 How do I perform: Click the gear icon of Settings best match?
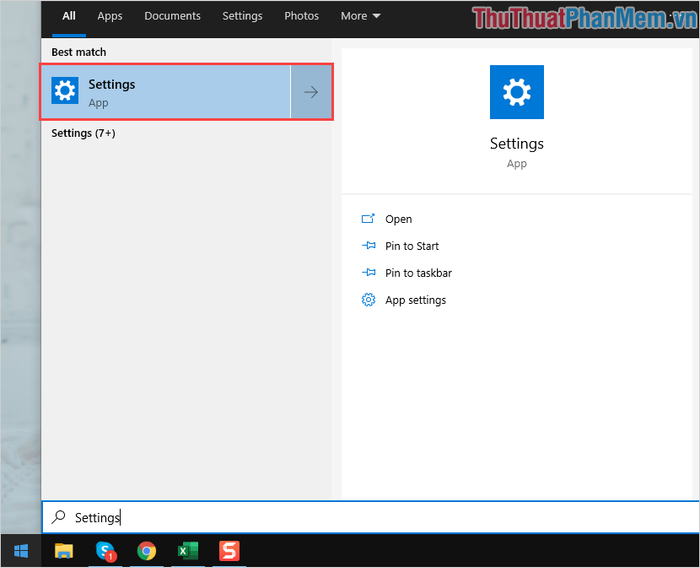click(x=65, y=91)
